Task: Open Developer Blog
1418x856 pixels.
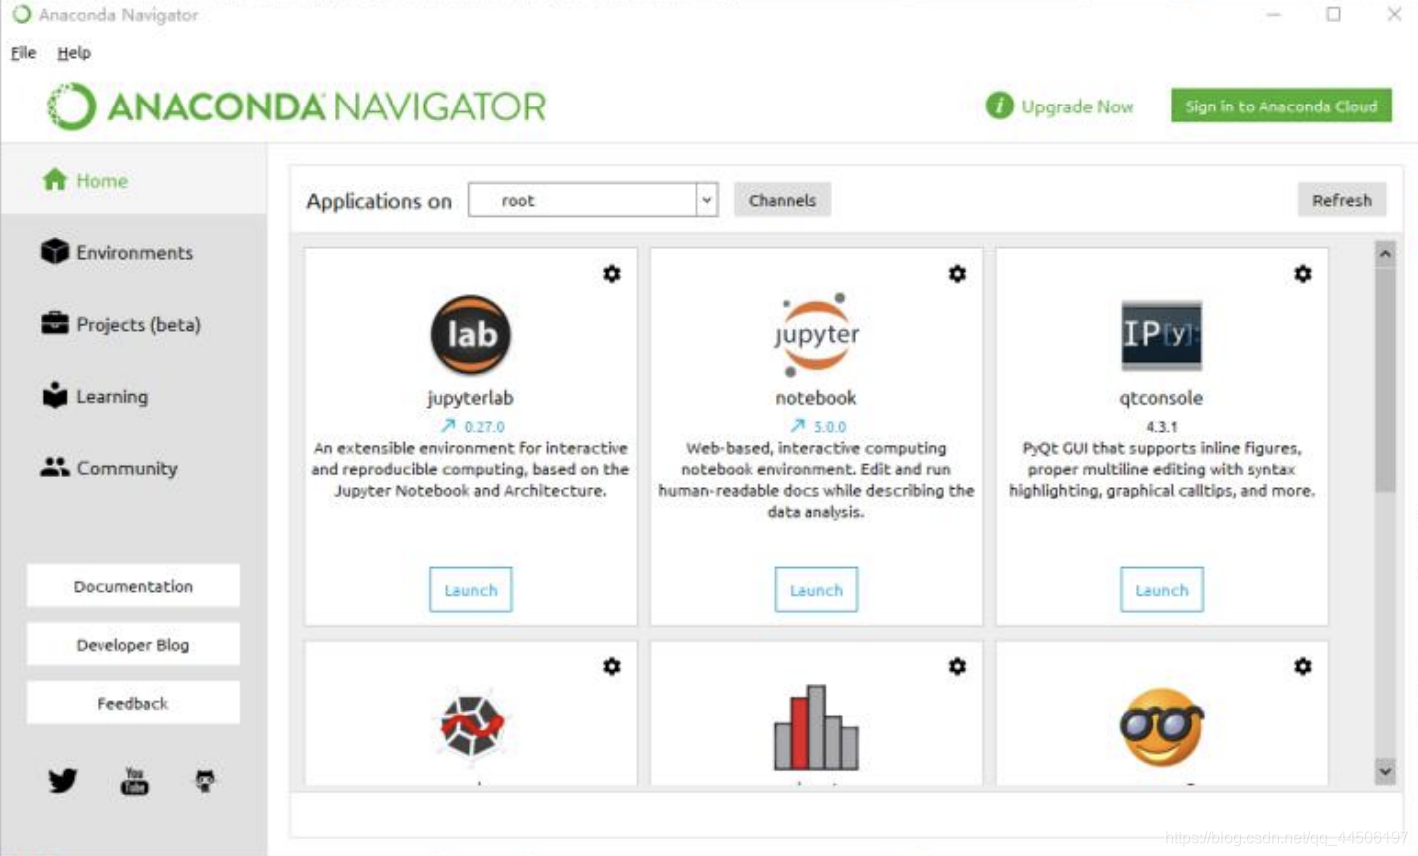Action: 133,645
